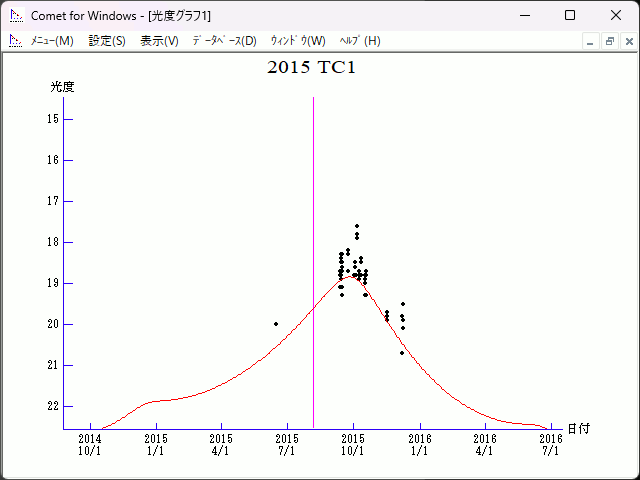Open the メニュー(M) menu
The image size is (640, 480).
(x=52, y=41)
